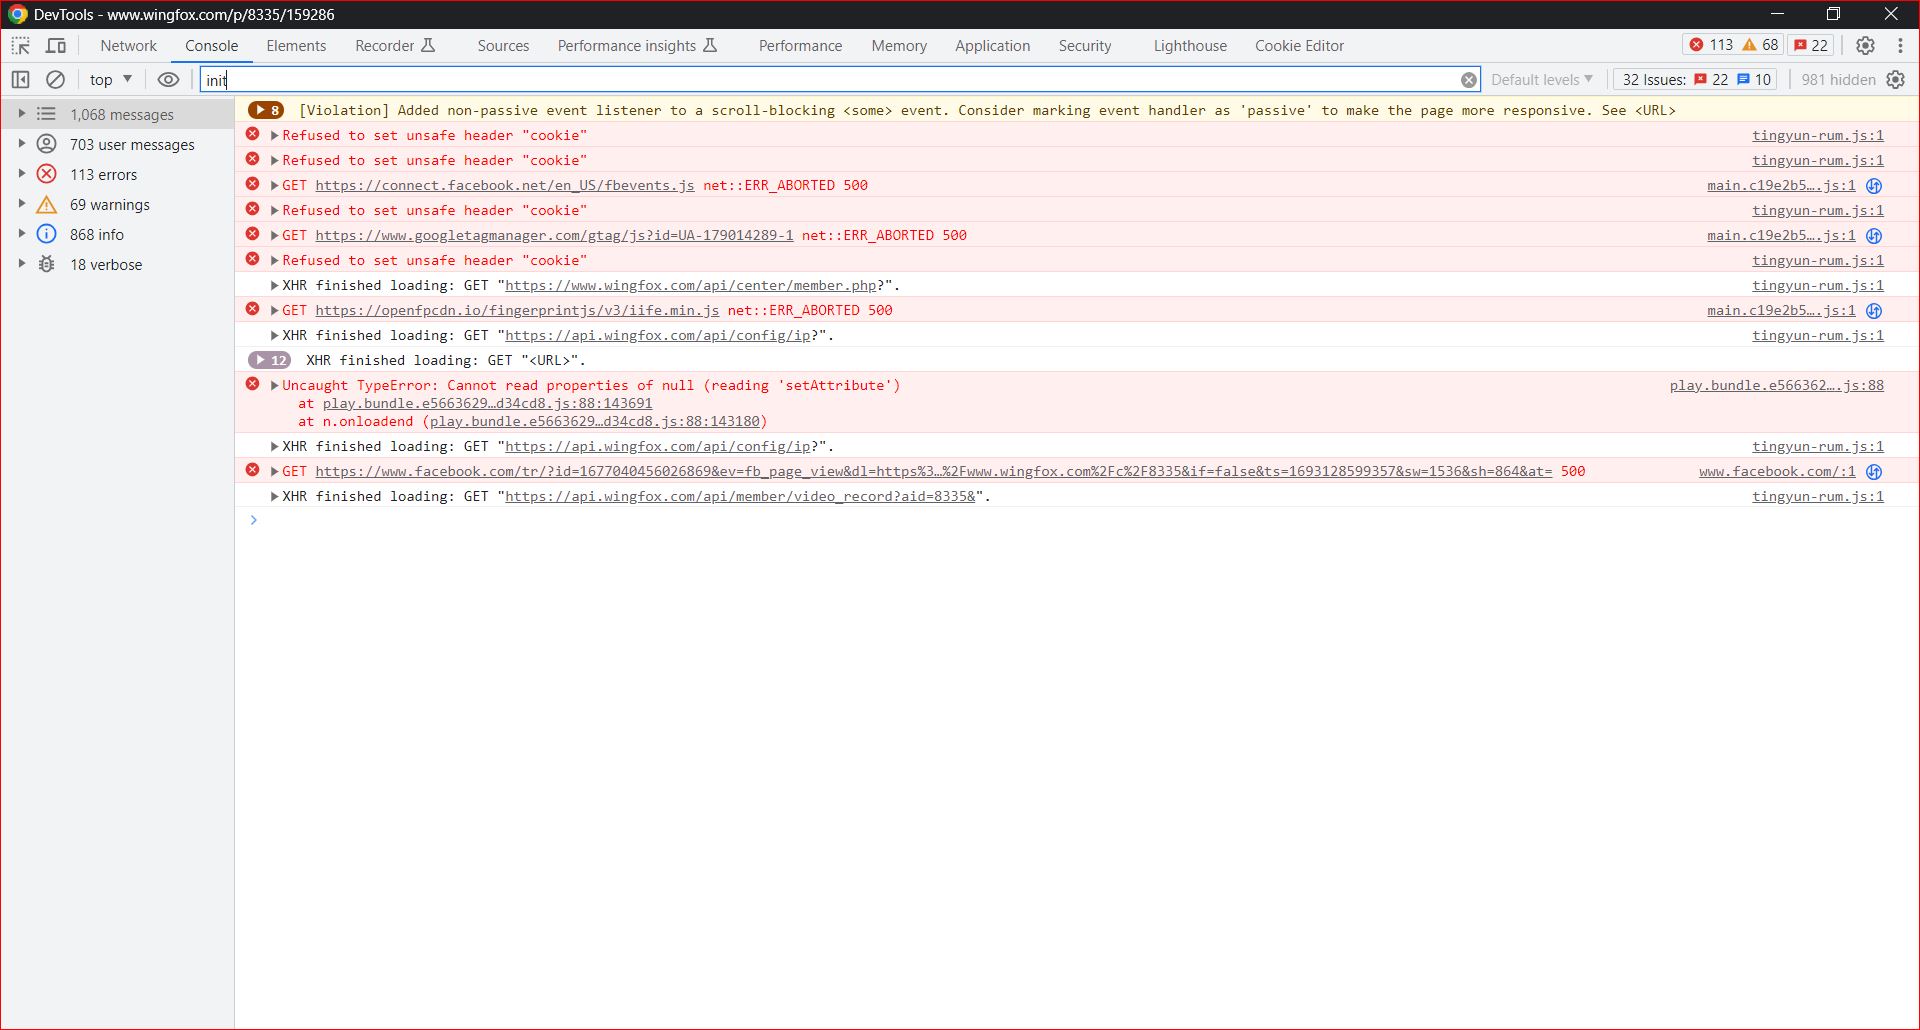
Task: Open the DevTools three-dot customize menu
Action: pyautogui.click(x=1900, y=46)
